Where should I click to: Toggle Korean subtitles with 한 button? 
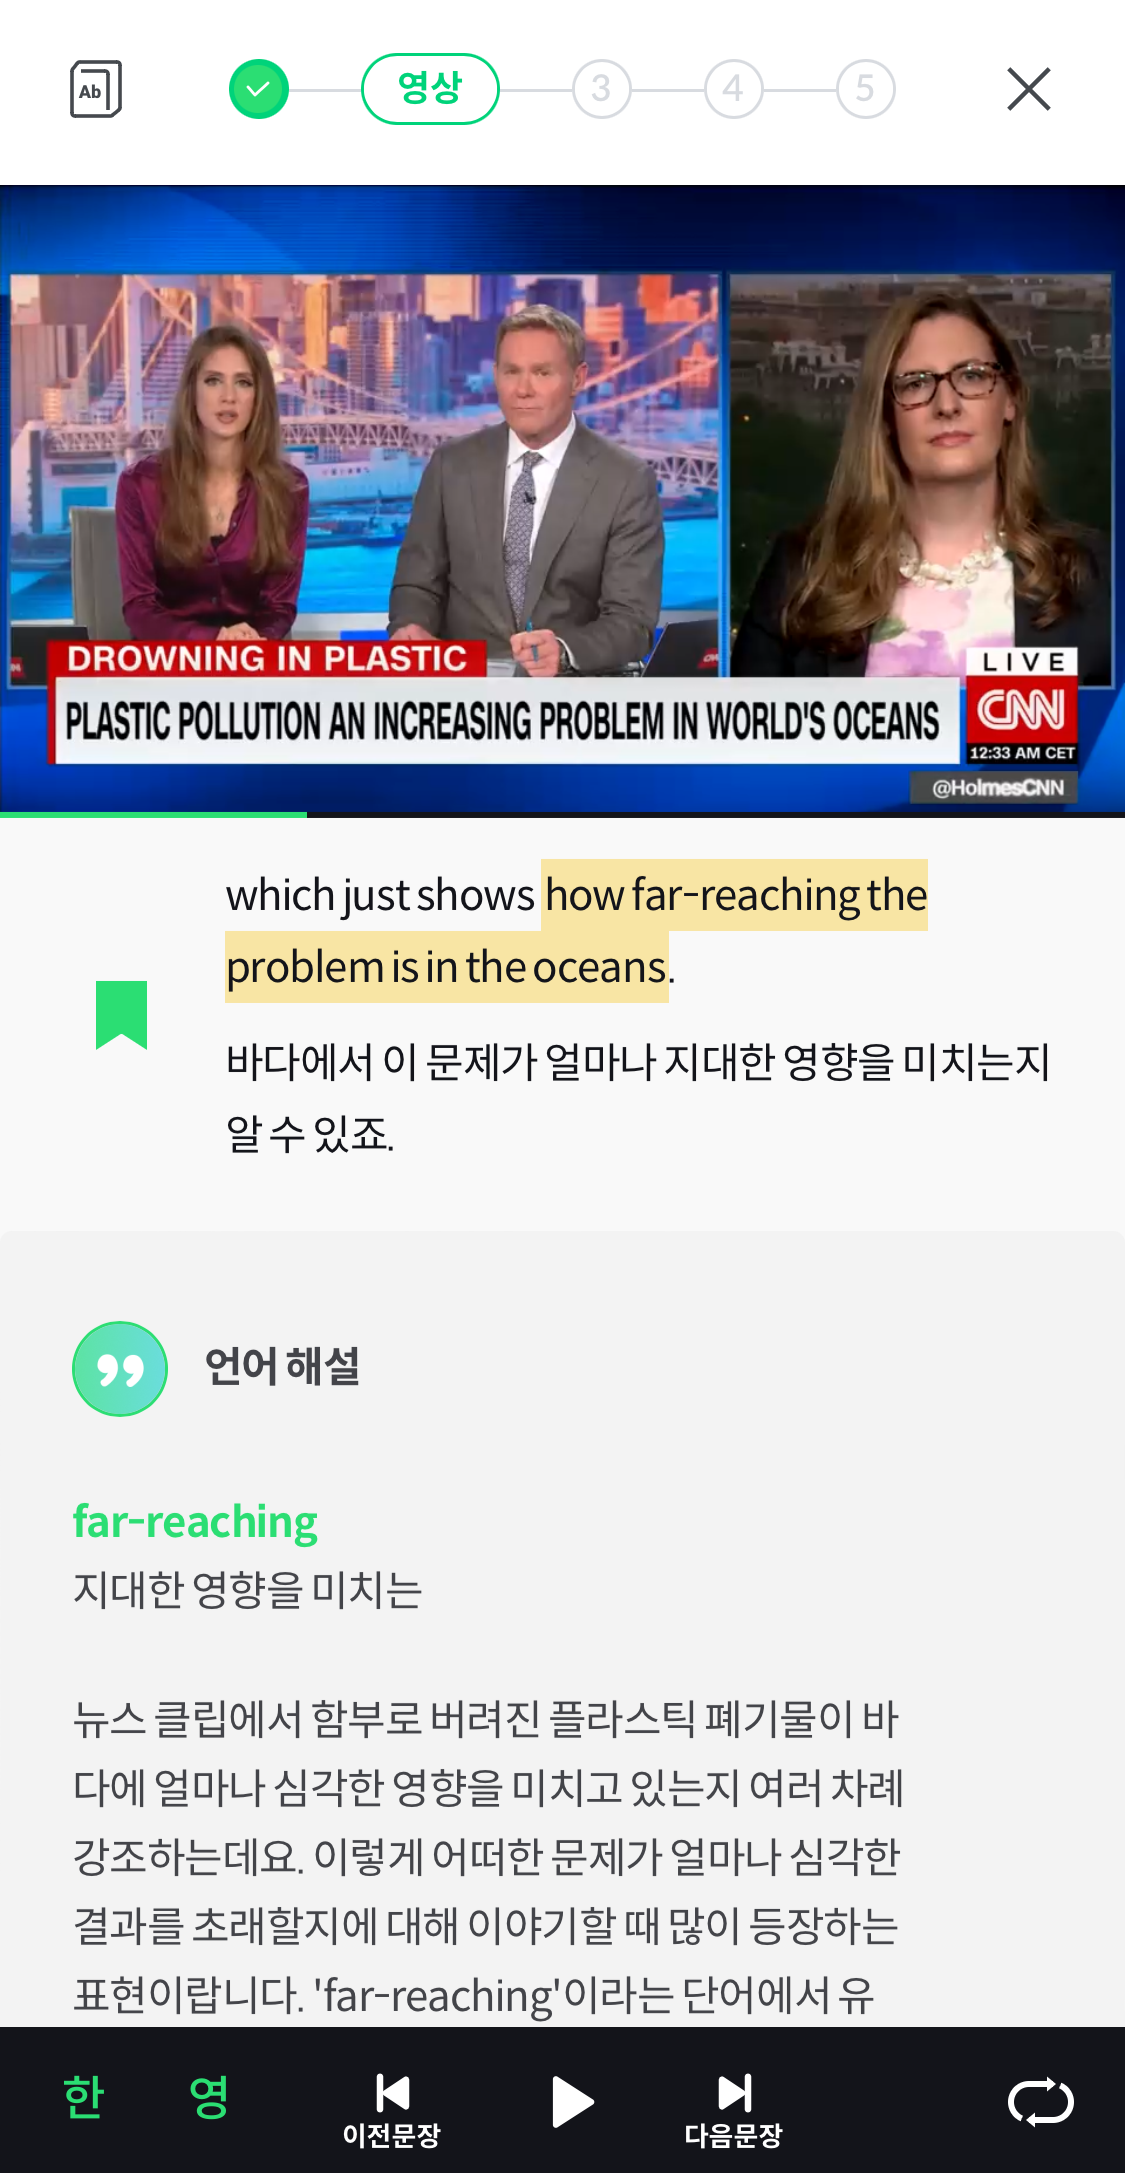coord(84,2098)
